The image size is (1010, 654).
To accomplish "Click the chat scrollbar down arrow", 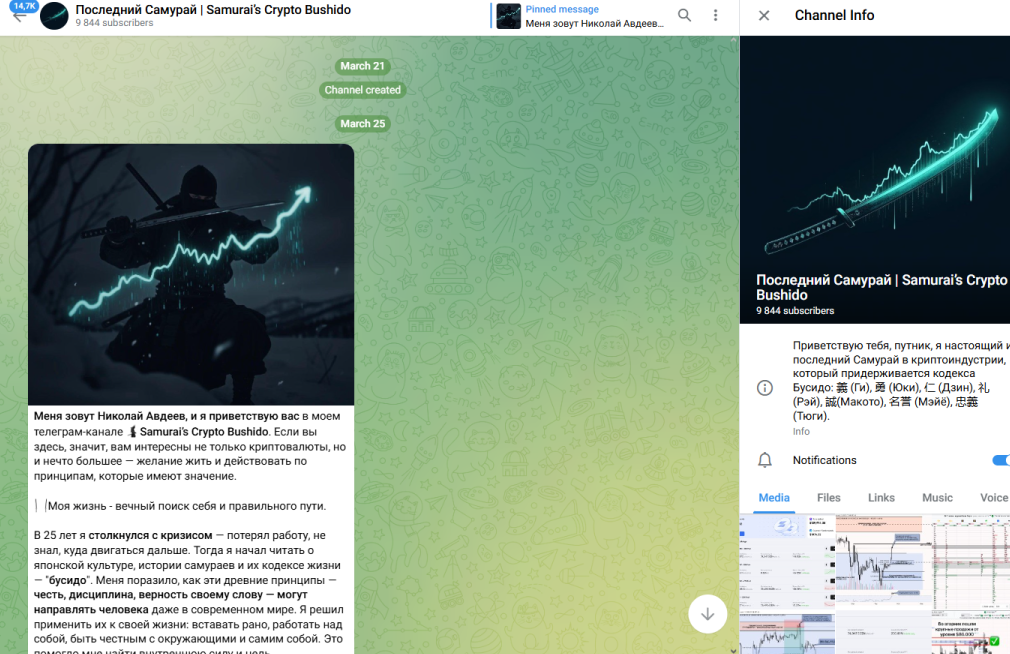I will click(734, 650).
